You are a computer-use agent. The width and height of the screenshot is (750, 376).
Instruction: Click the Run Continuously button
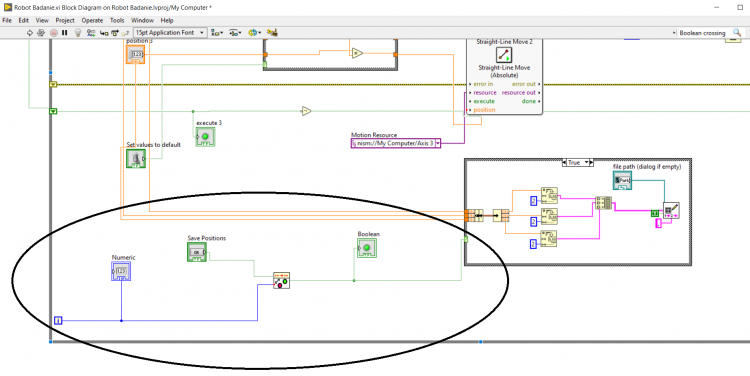point(41,33)
